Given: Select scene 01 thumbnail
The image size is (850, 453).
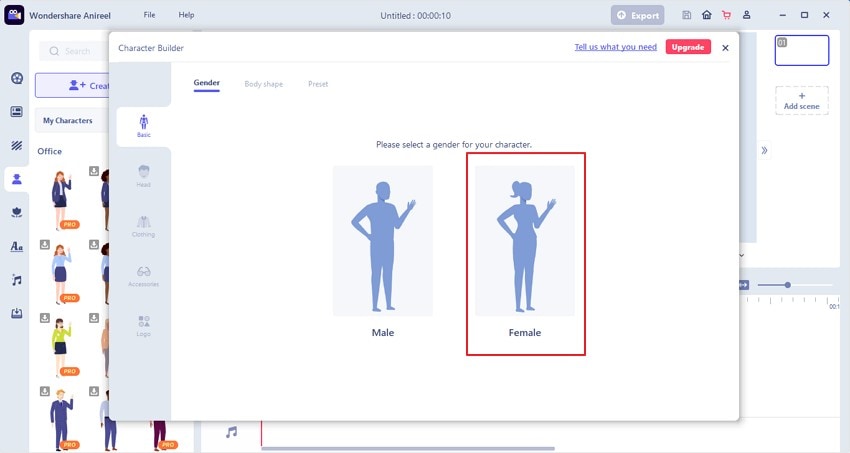Looking at the screenshot, I should [802, 50].
